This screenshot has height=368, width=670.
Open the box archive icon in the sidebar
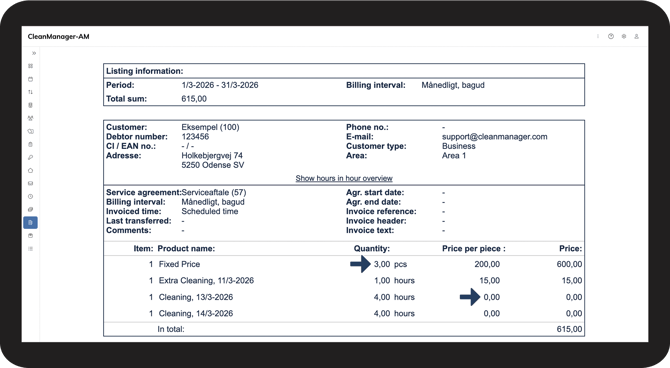click(30, 236)
